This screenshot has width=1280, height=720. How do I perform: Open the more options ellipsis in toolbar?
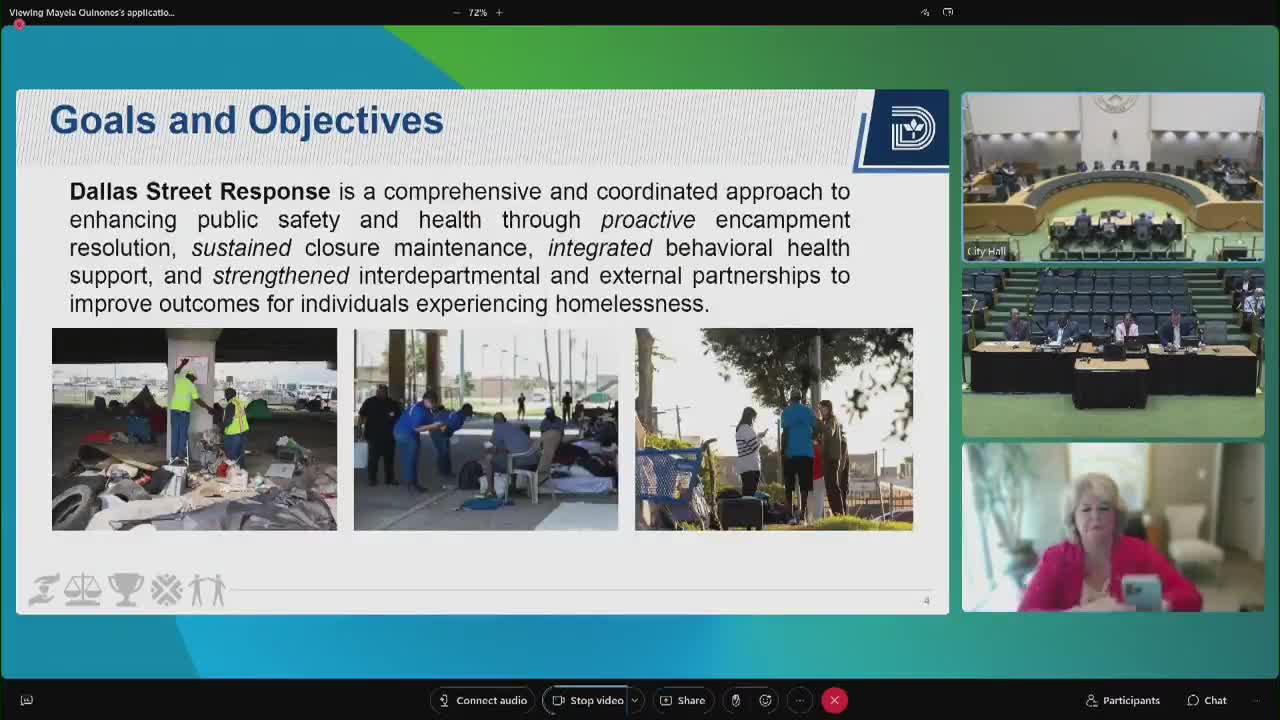tap(799, 700)
